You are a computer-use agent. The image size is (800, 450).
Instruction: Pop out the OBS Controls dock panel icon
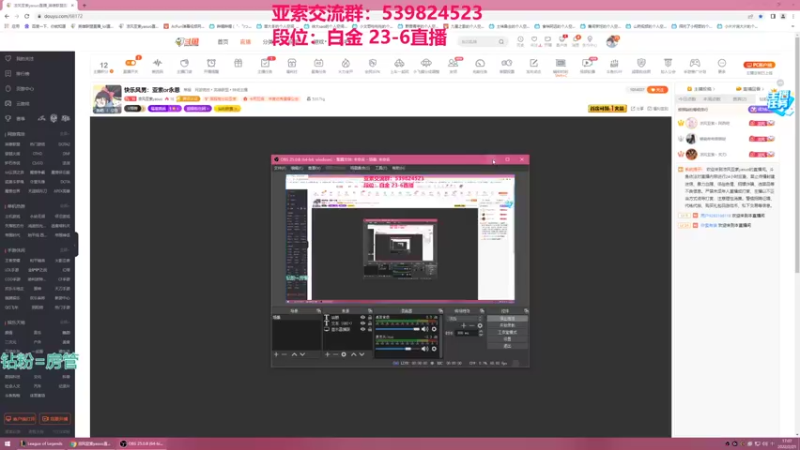pos(526,311)
